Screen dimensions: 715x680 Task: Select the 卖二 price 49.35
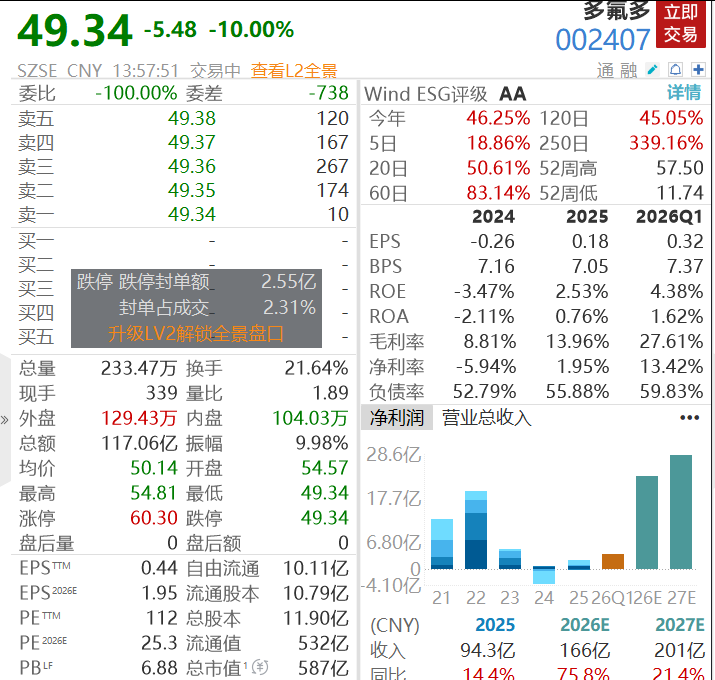point(192,190)
